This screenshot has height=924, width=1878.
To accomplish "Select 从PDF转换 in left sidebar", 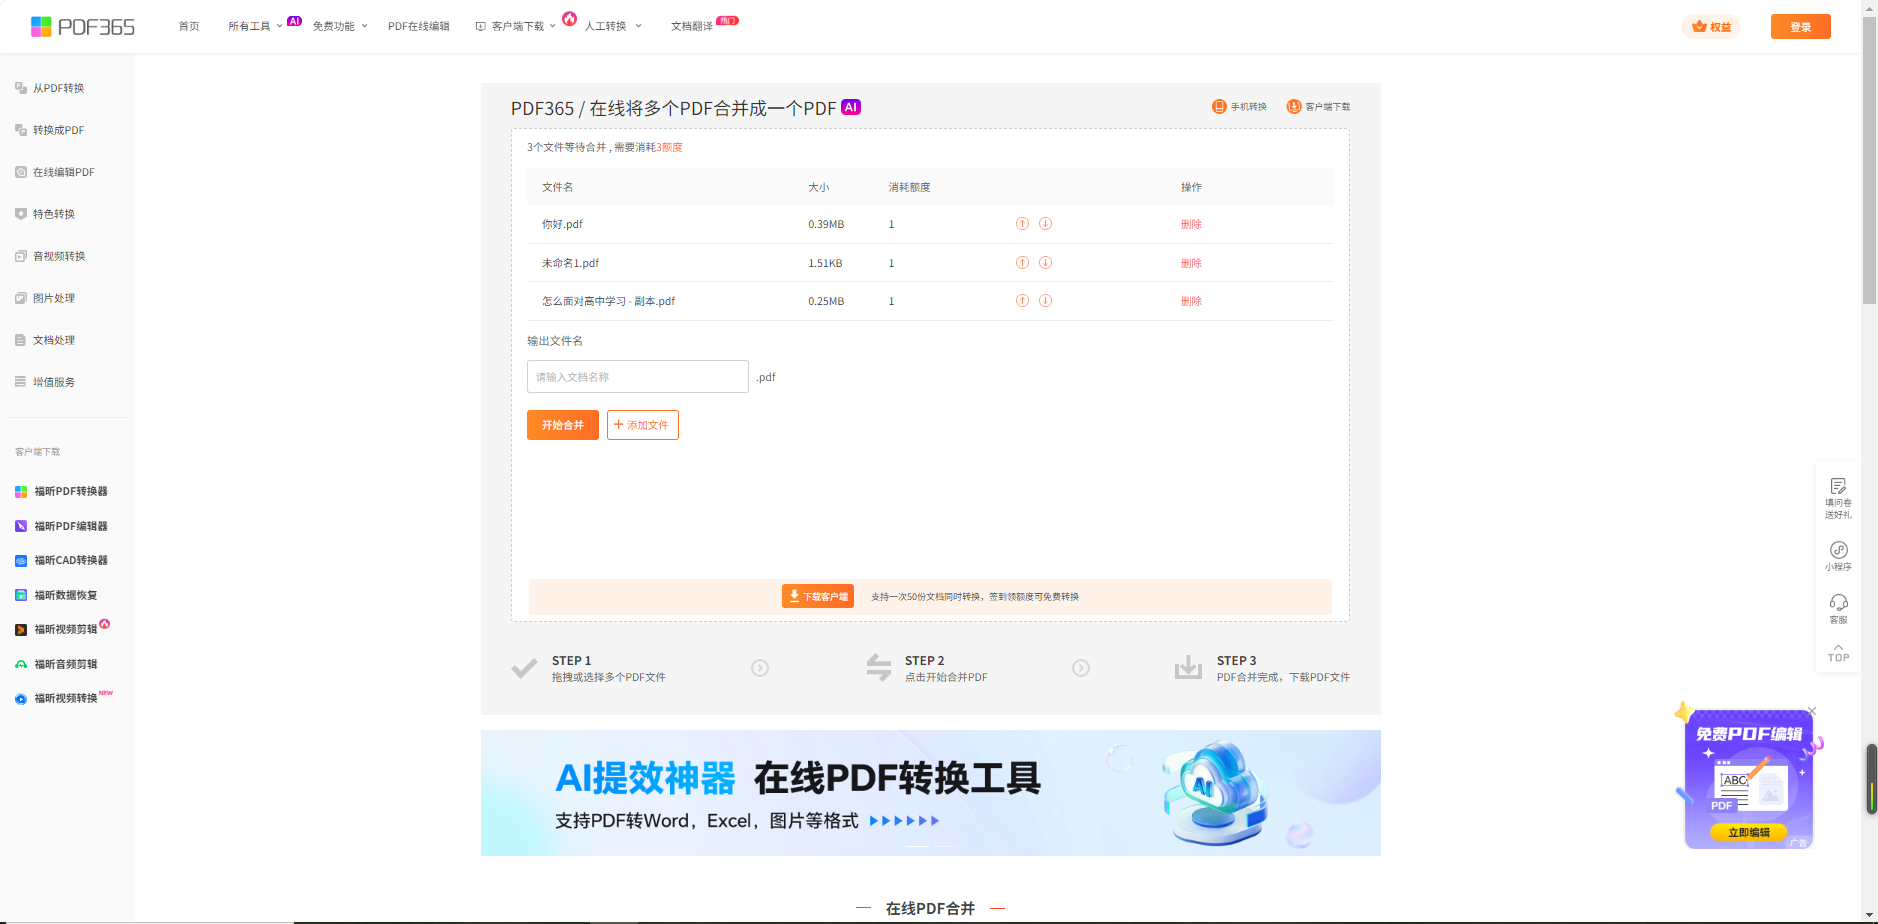I will coord(58,88).
